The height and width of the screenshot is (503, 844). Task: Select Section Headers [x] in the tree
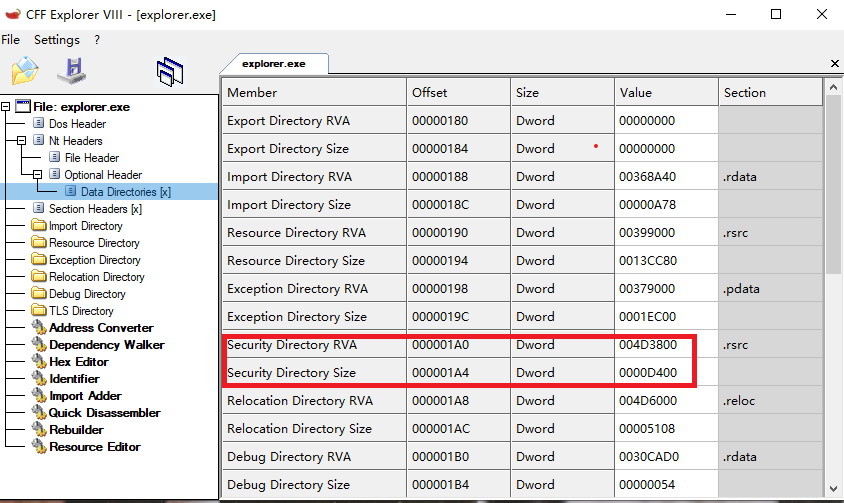pyautogui.click(x=94, y=209)
